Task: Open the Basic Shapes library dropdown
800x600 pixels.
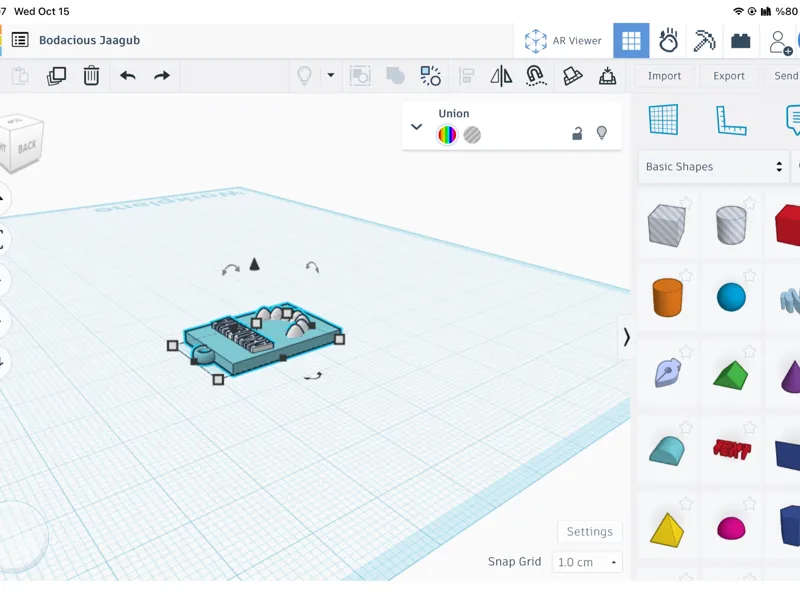Action: tap(714, 166)
